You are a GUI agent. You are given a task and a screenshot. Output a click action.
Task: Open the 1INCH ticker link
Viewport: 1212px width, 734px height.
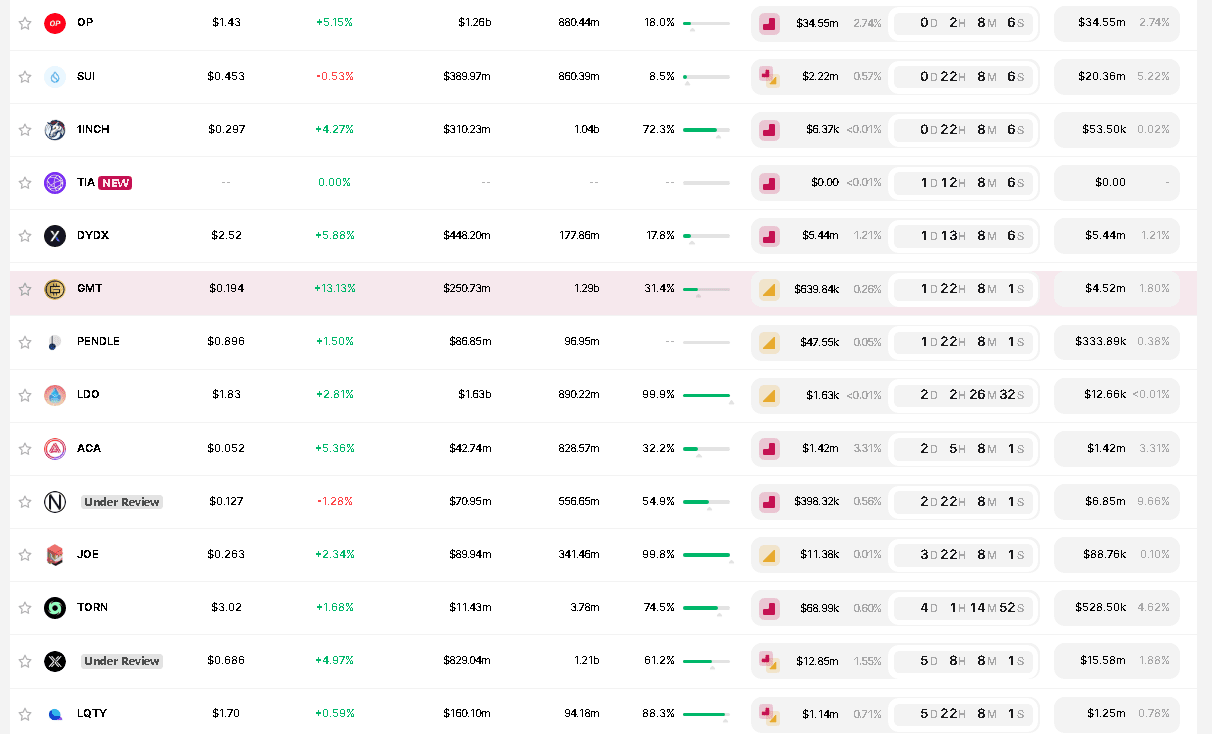point(94,129)
